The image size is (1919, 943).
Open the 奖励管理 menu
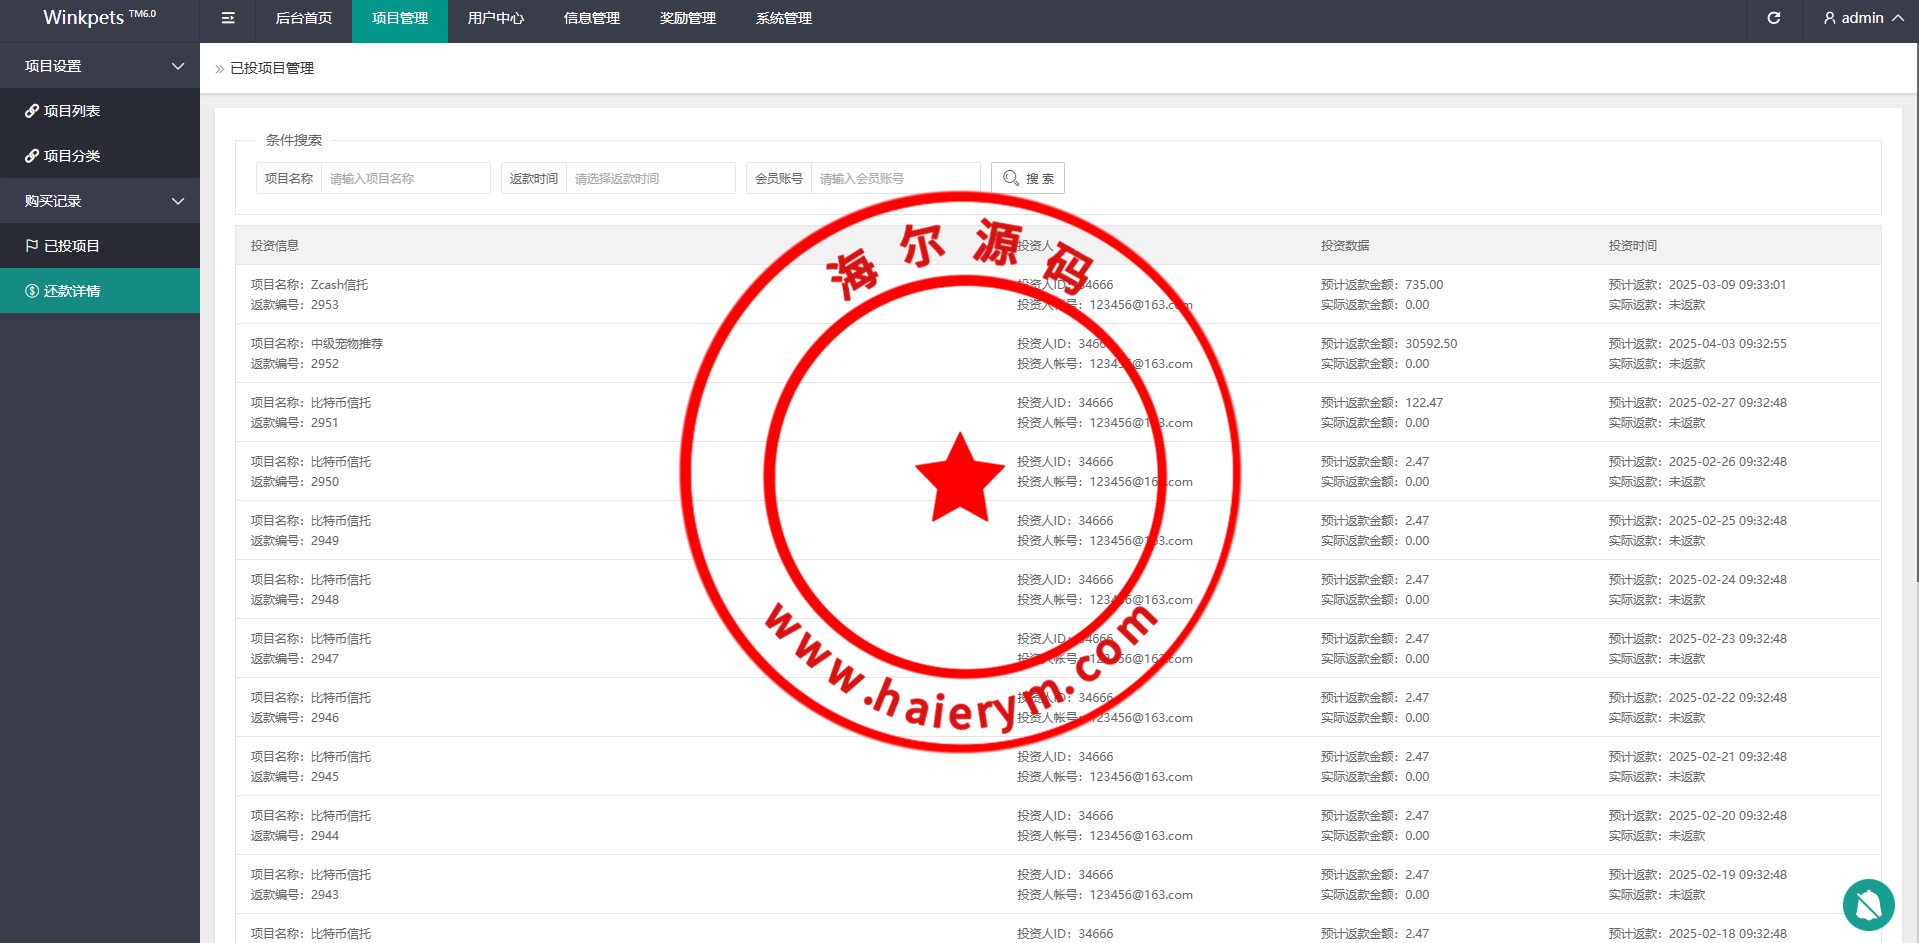tap(687, 18)
